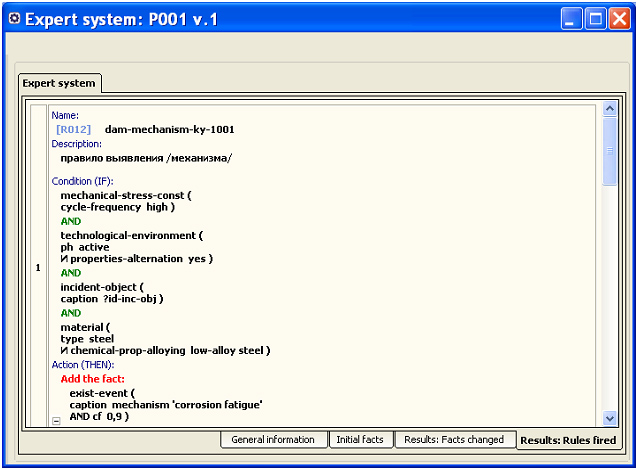Switch to General information tab
636x469 pixels.
[x=273, y=439]
